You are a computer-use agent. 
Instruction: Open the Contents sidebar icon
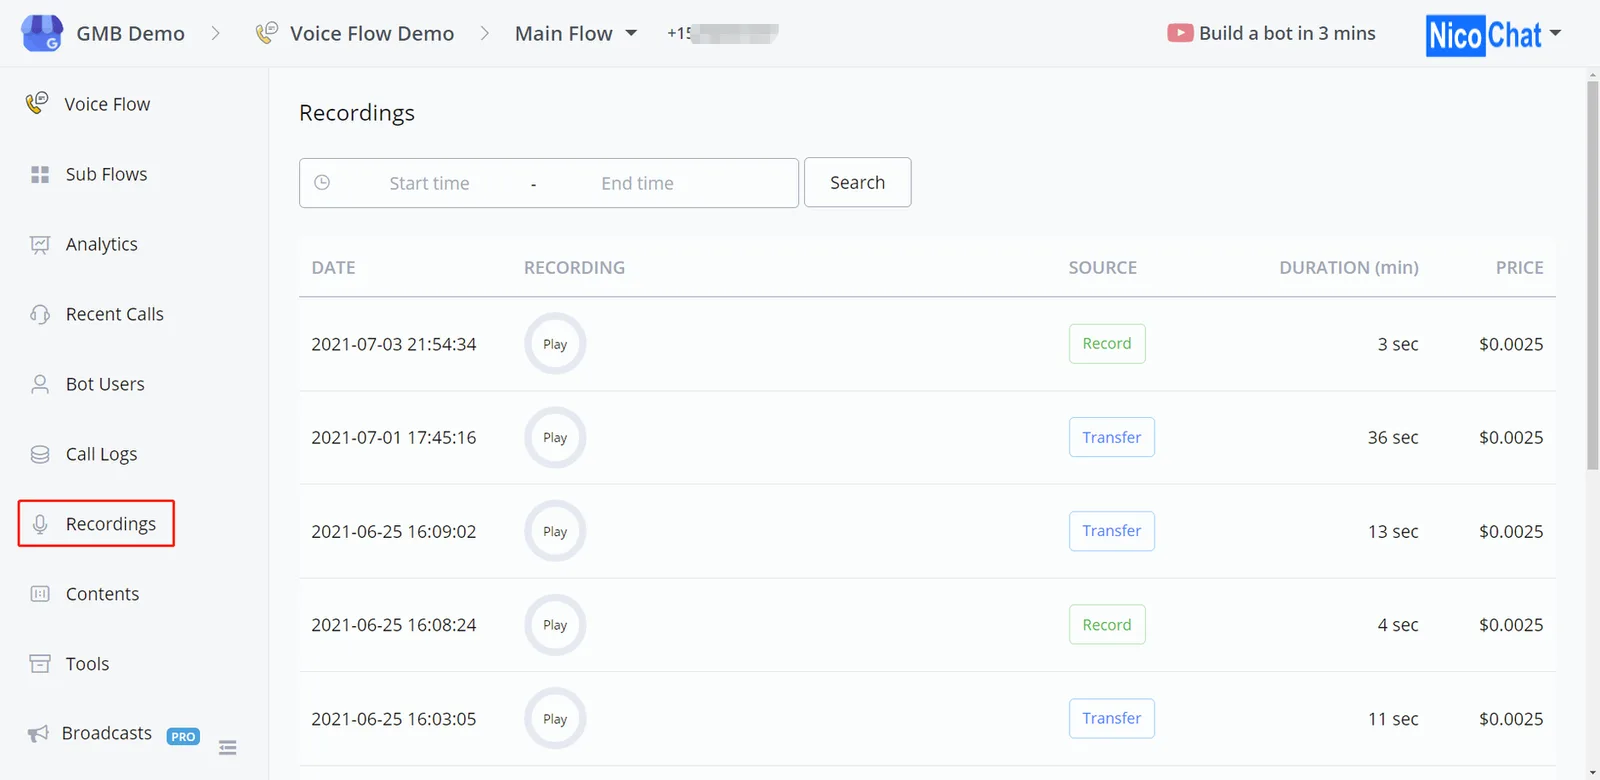click(40, 594)
